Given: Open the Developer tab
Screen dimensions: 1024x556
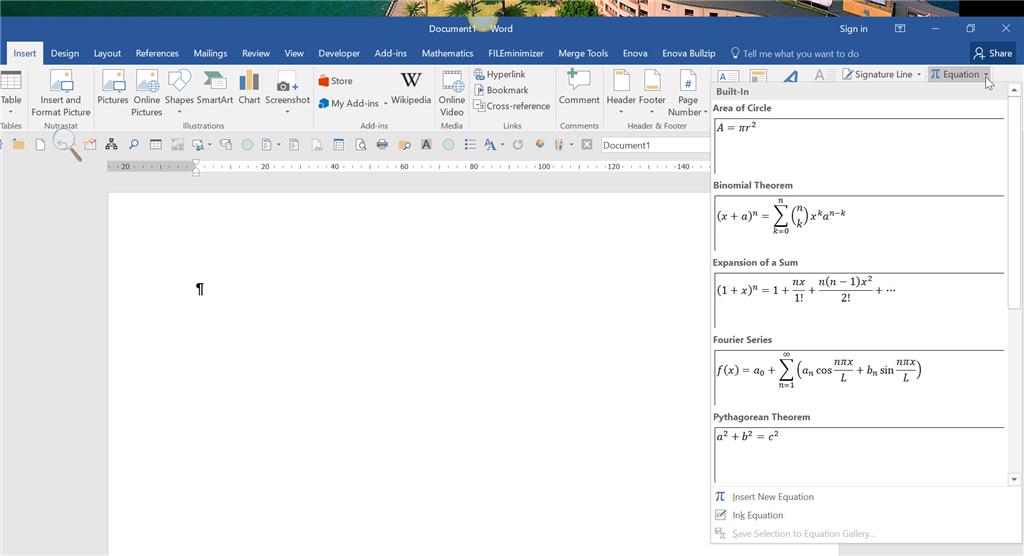Looking at the screenshot, I should pyautogui.click(x=339, y=54).
